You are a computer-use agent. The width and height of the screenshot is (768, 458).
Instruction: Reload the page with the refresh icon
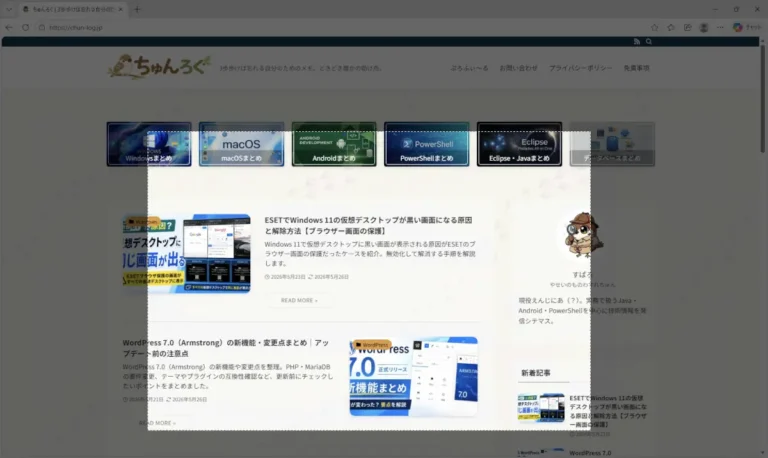pyautogui.click(x=25, y=27)
